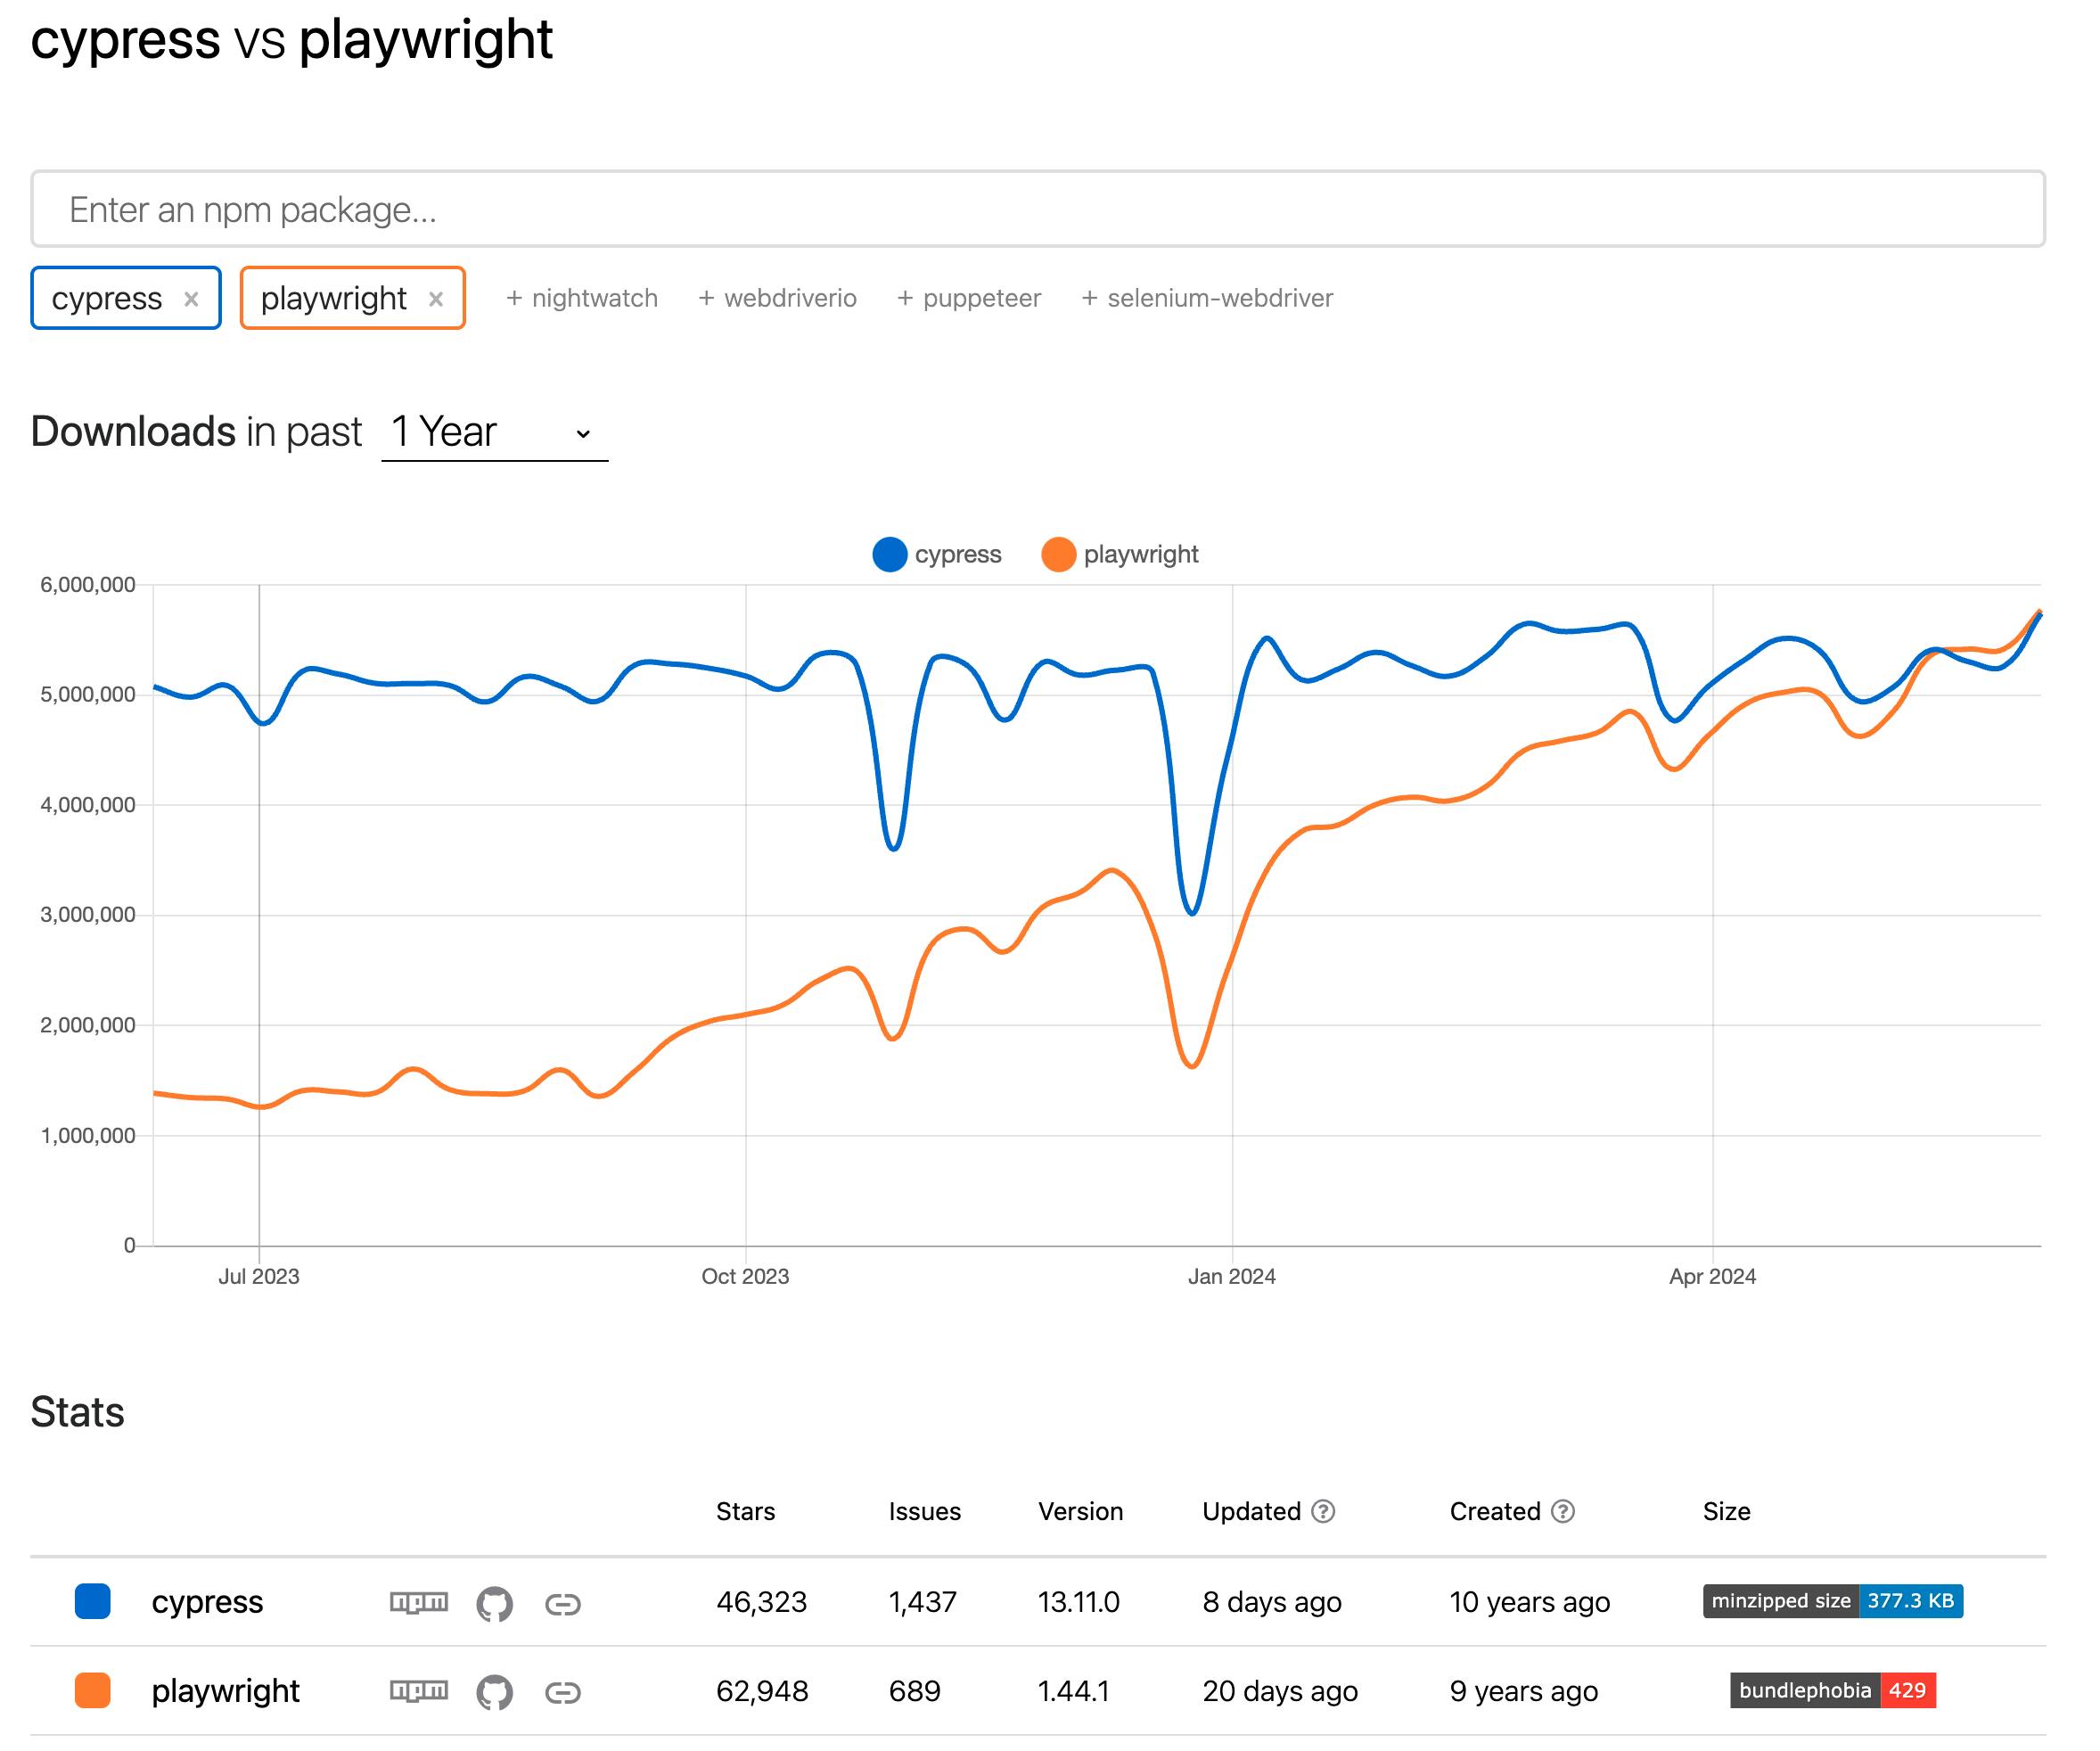This screenshot has width=2100, height=1751.
Task: Show the Created column help icon
Action: coord(1563,1511)
